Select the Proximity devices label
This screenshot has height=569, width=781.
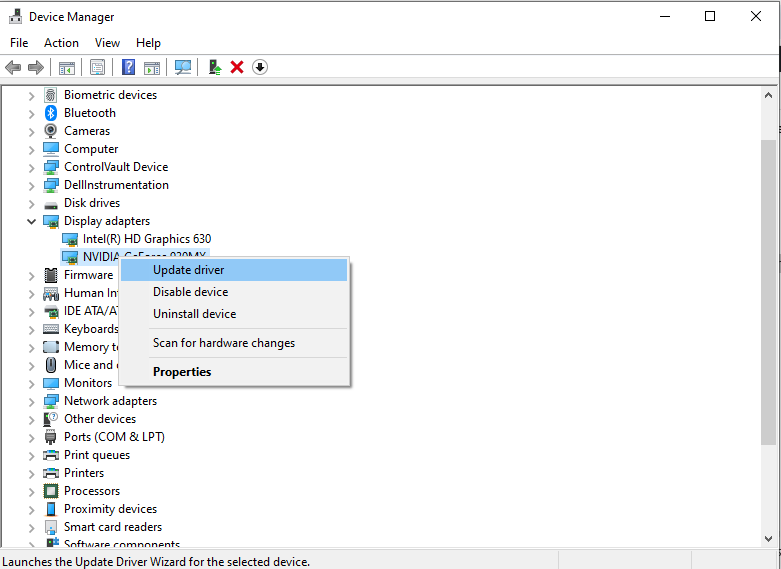tap(110, 509)
